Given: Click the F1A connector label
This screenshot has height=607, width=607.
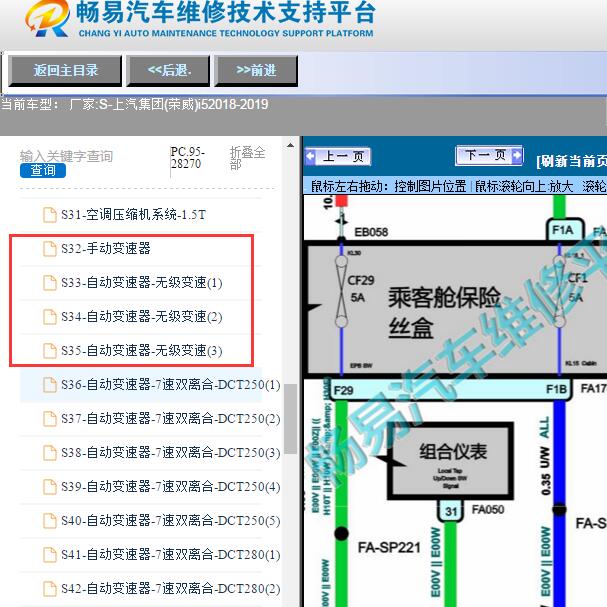Looking at the screenshot, I should click(x=562, y=230).
